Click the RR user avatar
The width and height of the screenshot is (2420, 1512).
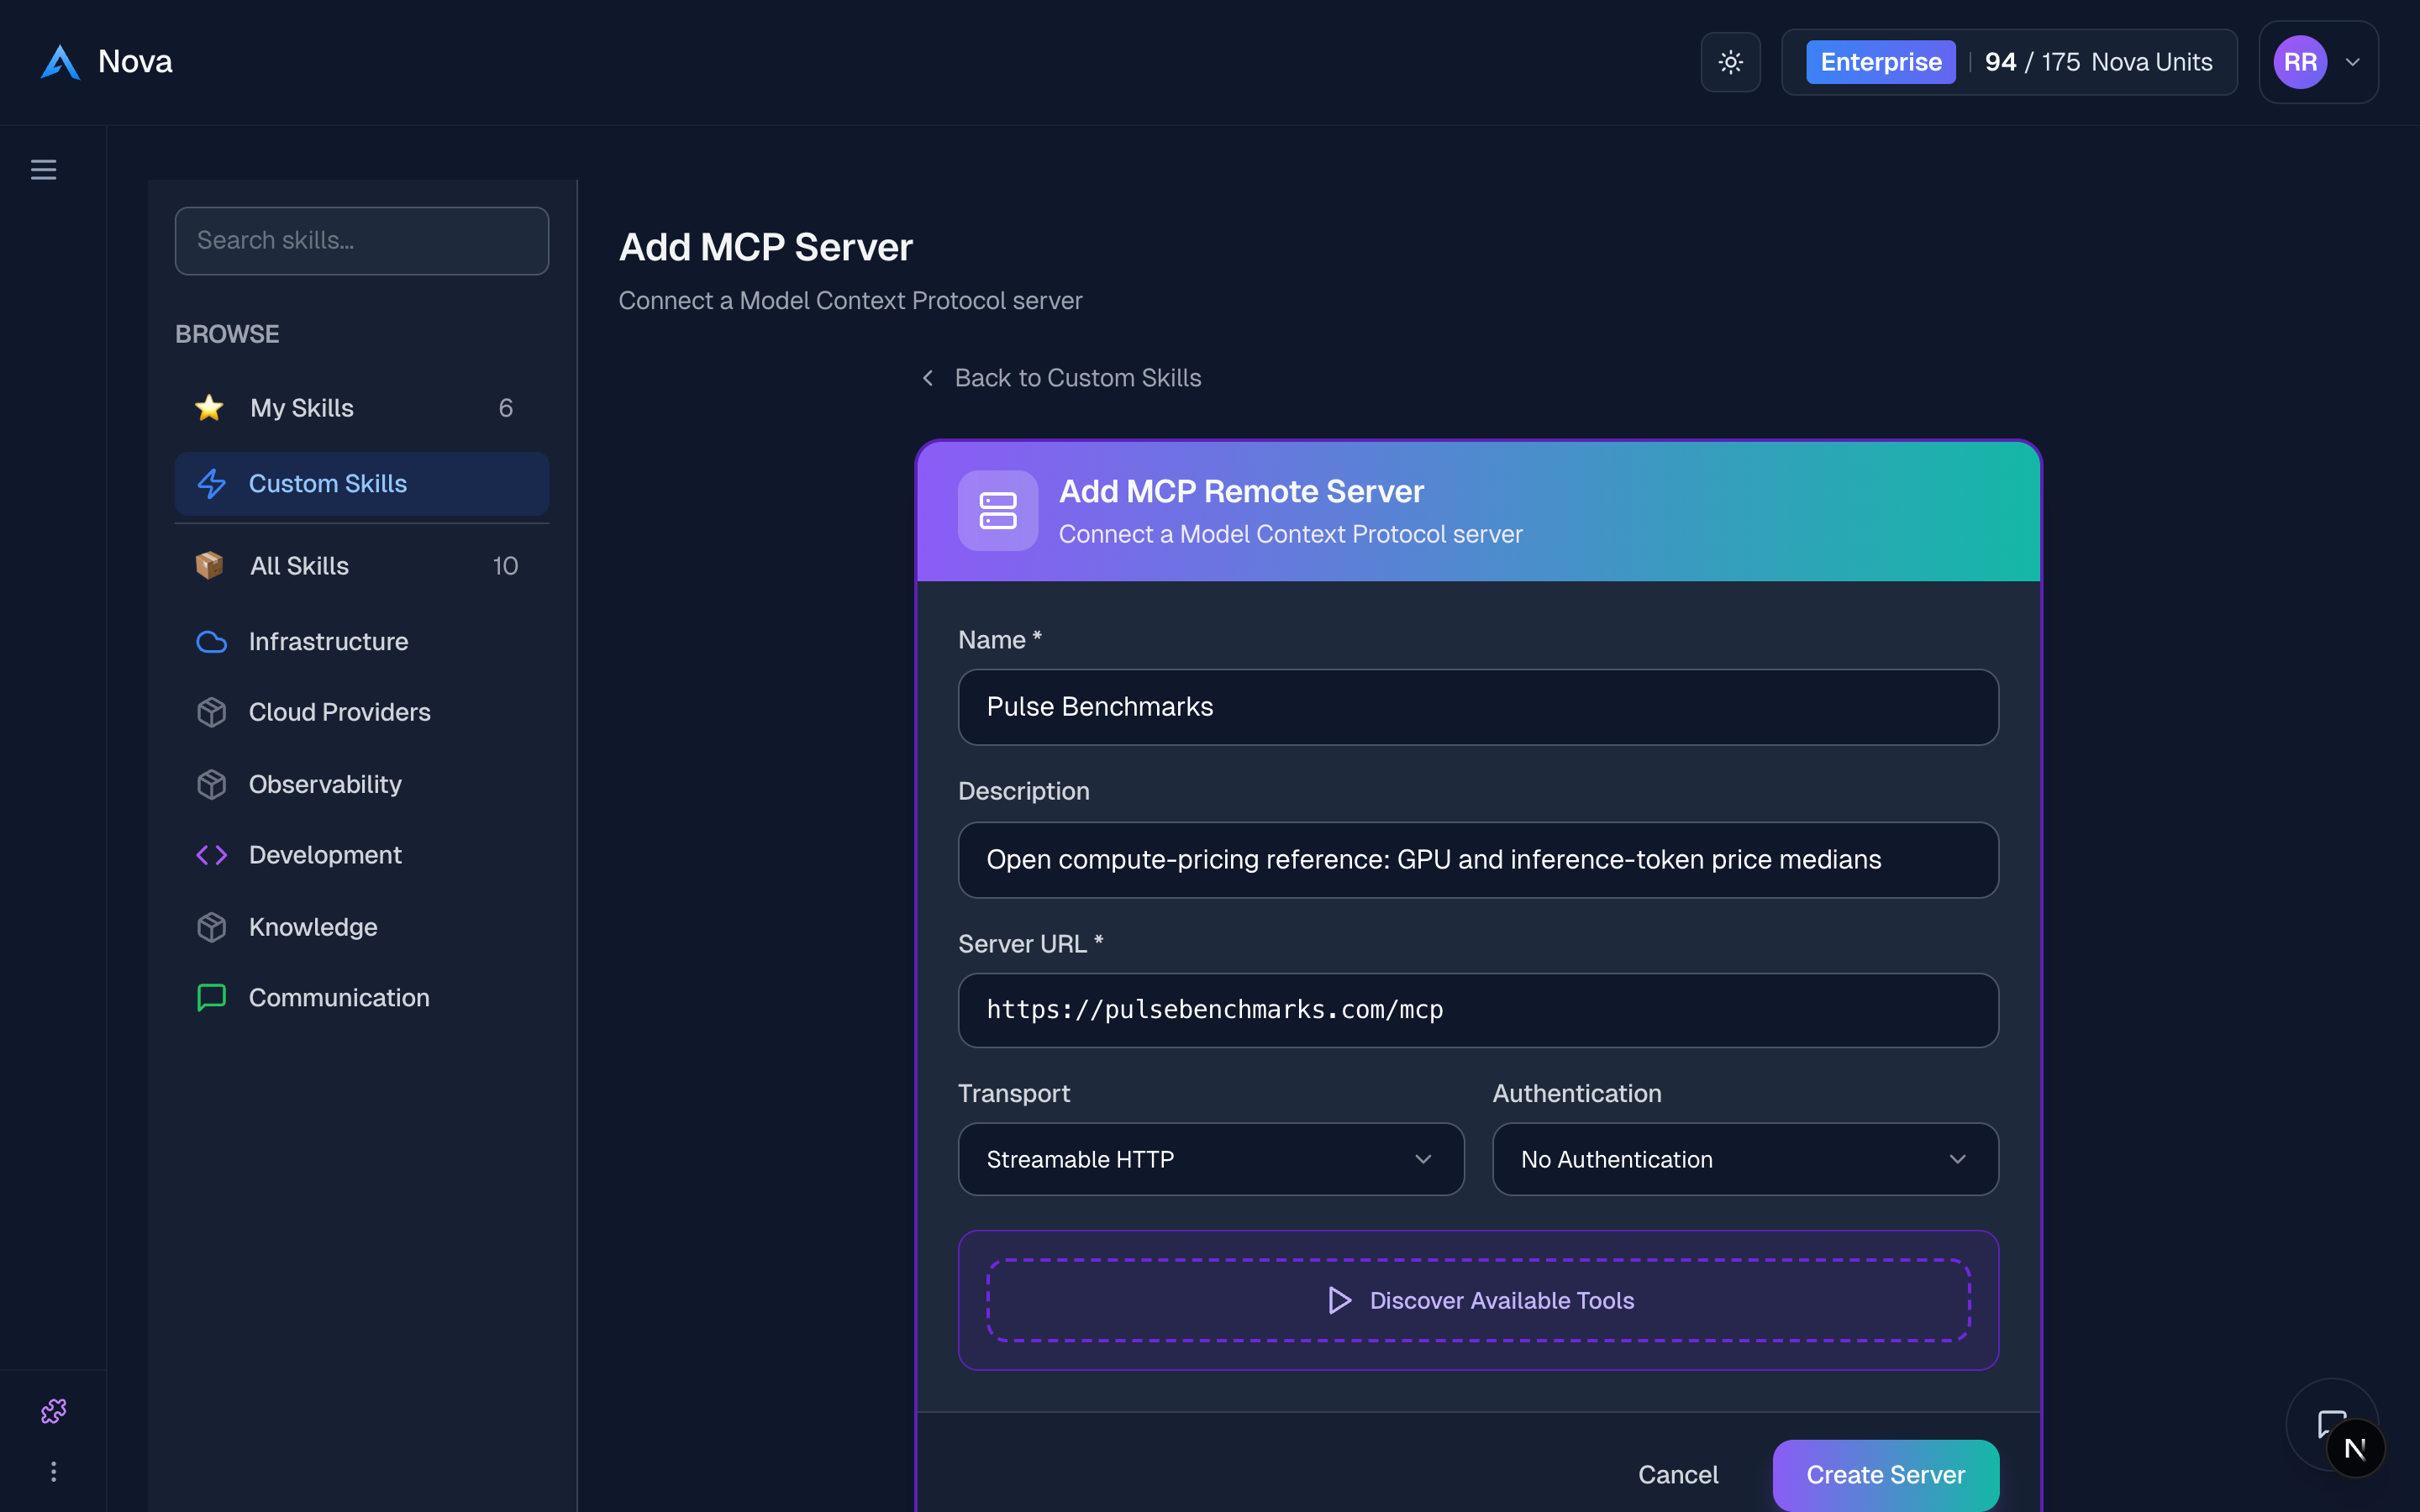point(2300,62)
